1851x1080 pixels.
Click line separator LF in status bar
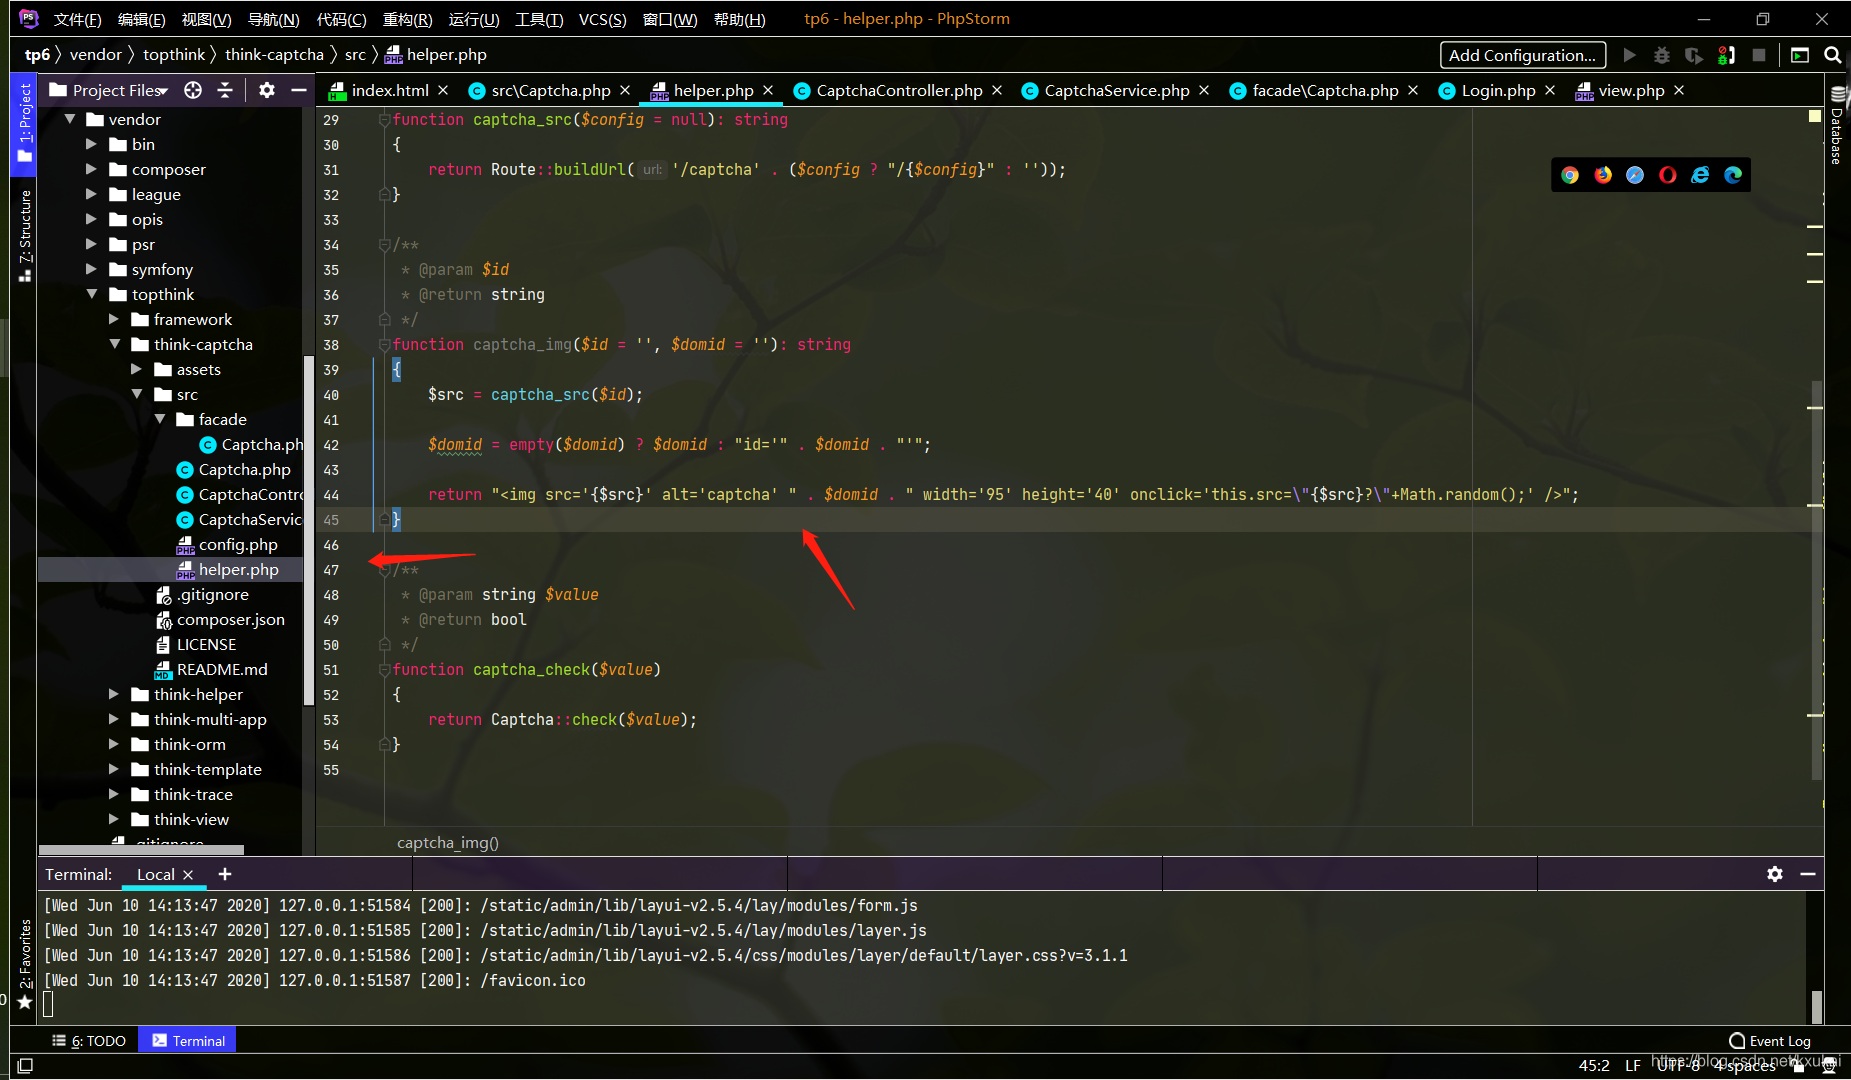[x=1633, y=1066]
